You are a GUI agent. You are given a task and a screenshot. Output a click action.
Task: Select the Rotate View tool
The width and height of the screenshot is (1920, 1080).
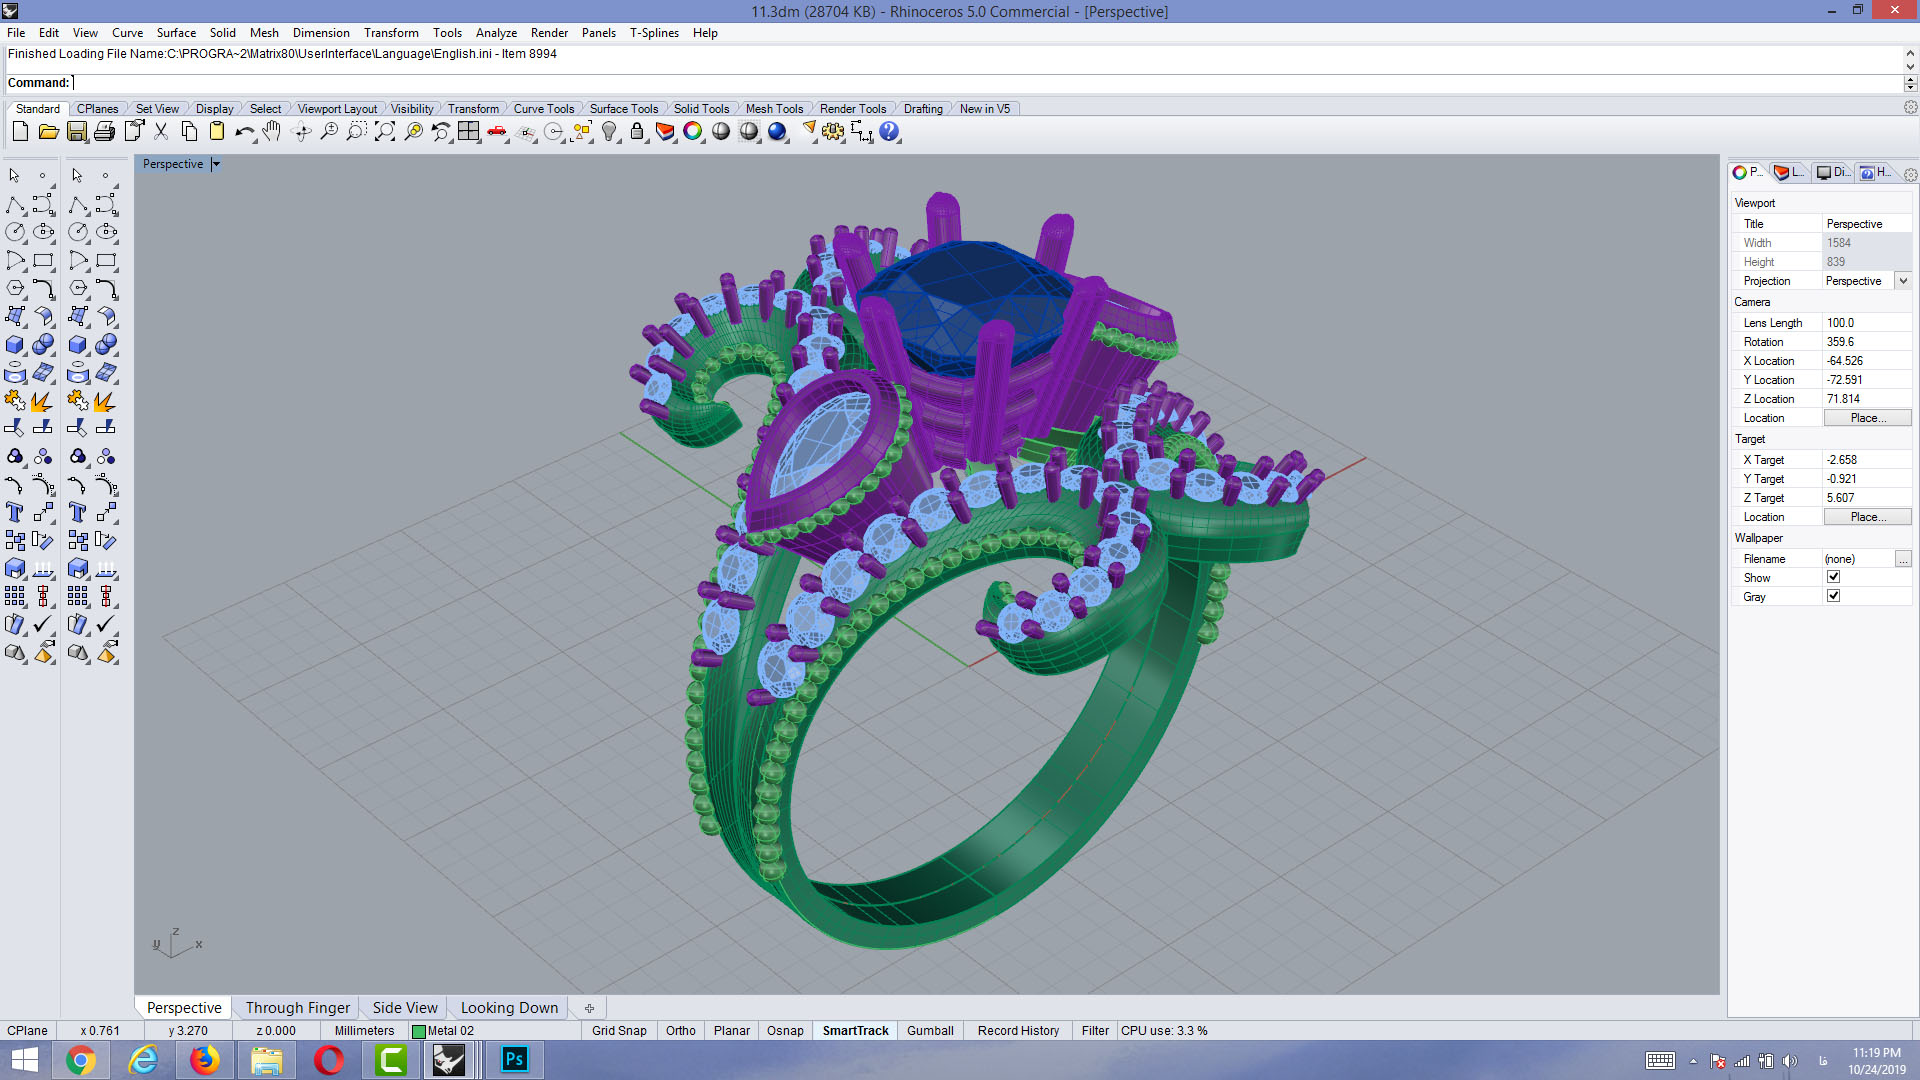[x=301, y=132]
